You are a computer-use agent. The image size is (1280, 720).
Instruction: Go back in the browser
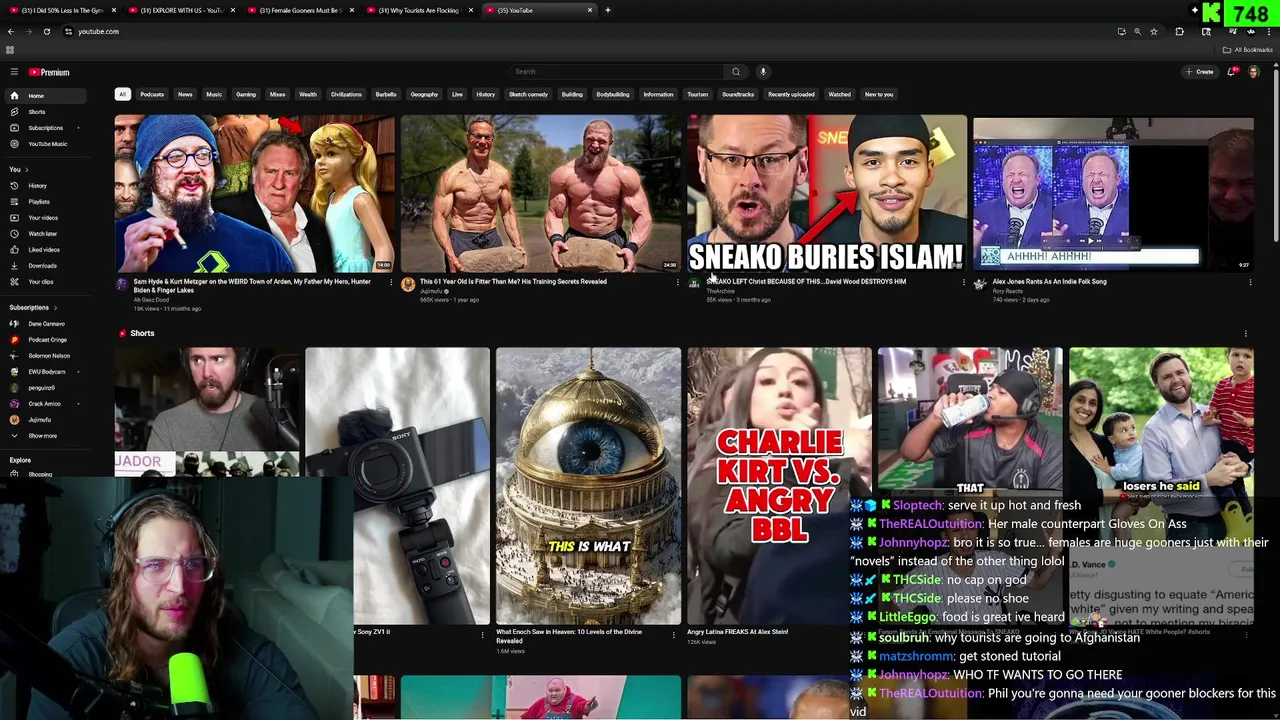click(11, 31)
